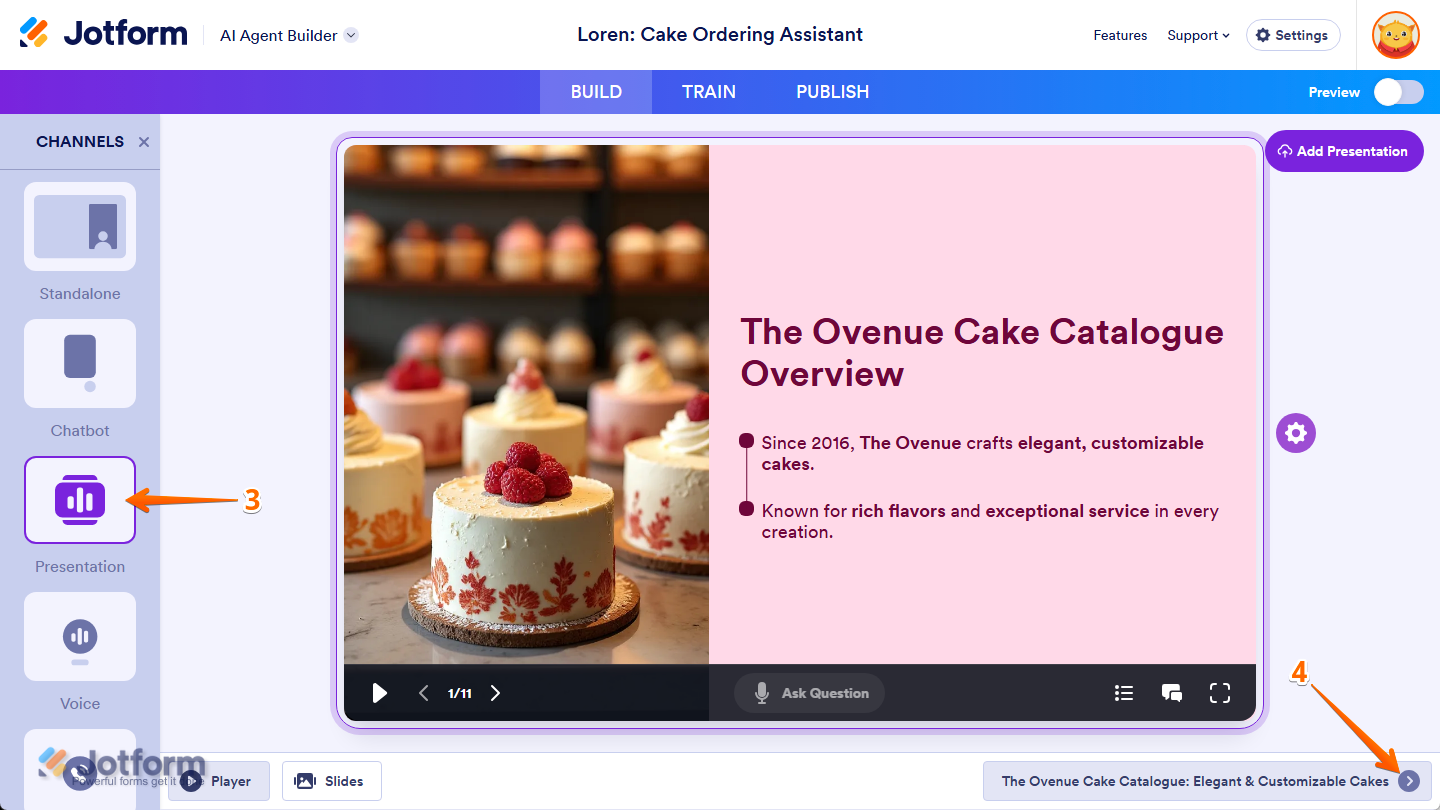Go to the previous slide
The height and width of the screenshot is (810, 1440).
[x=423, y=693]
